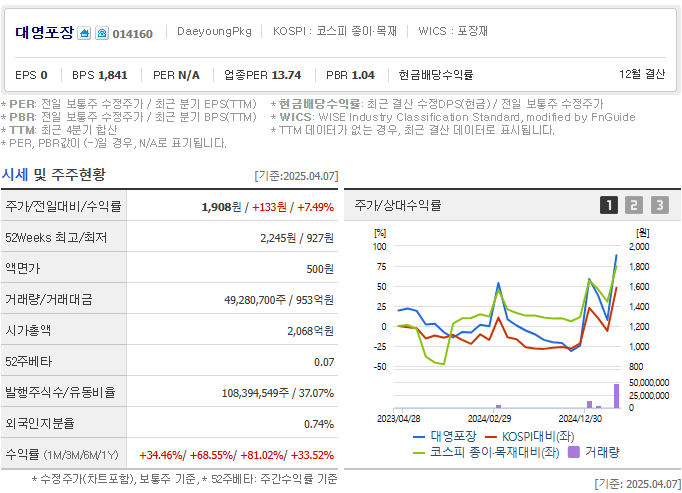The width and height of the screenshot is (682, 493).
Task: Click the 0.07 beta value
Action: [324, 362]
